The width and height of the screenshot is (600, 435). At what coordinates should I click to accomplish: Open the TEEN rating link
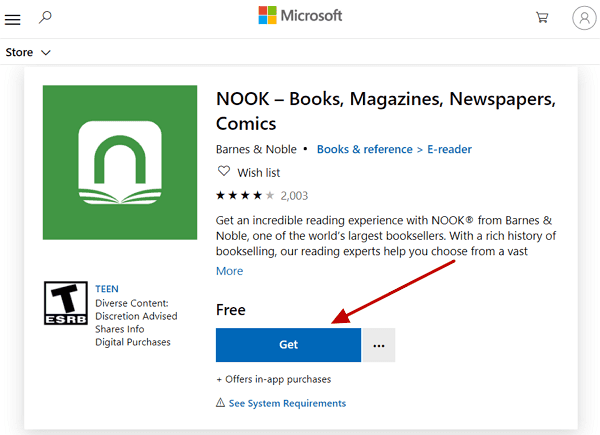(x=107, y=289)
